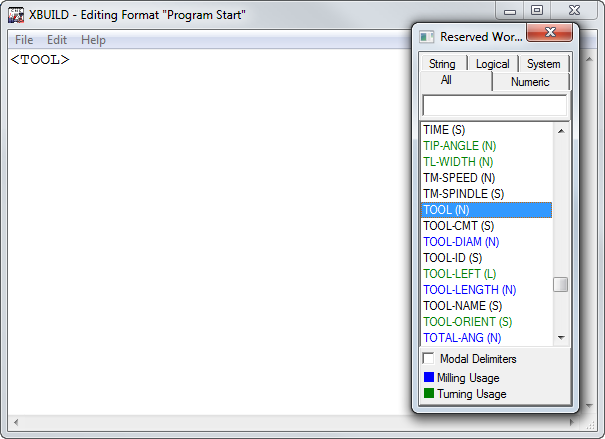Click the editor's vertical scroll-down arrow
This screenshot has width=605, height=439.
click(589, 405)
